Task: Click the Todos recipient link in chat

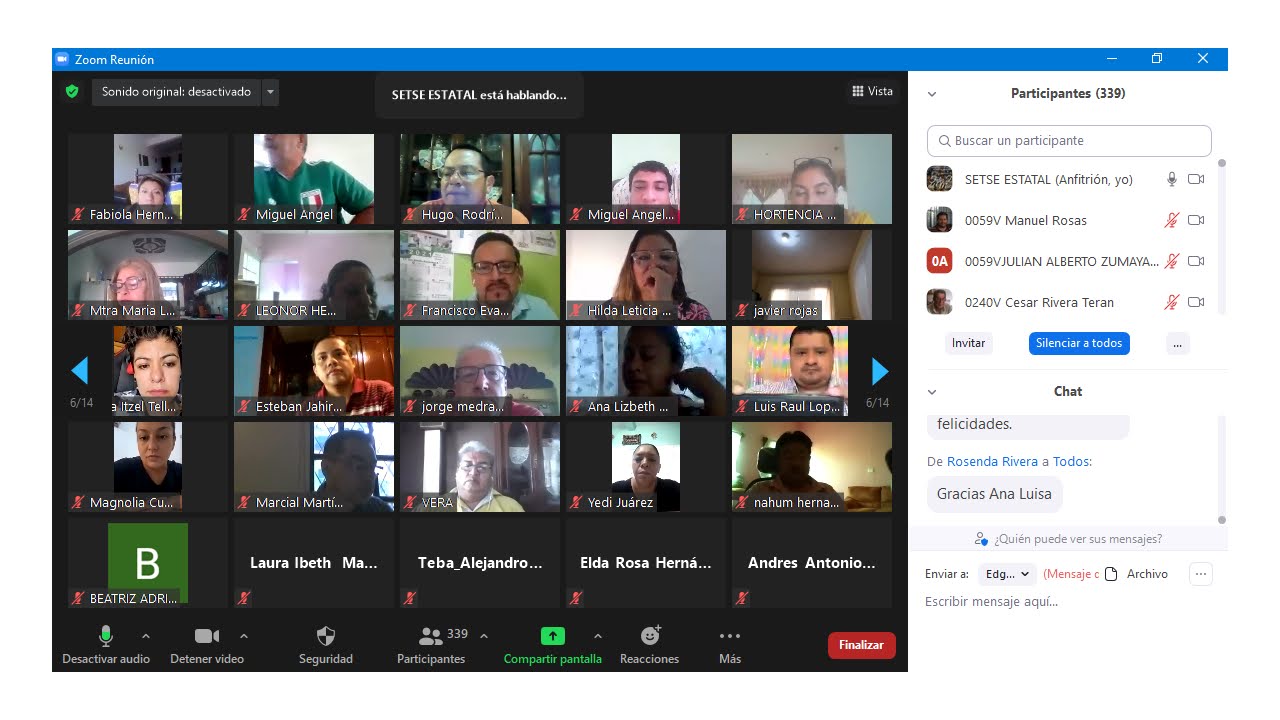Action: [x=1071, y=462]
